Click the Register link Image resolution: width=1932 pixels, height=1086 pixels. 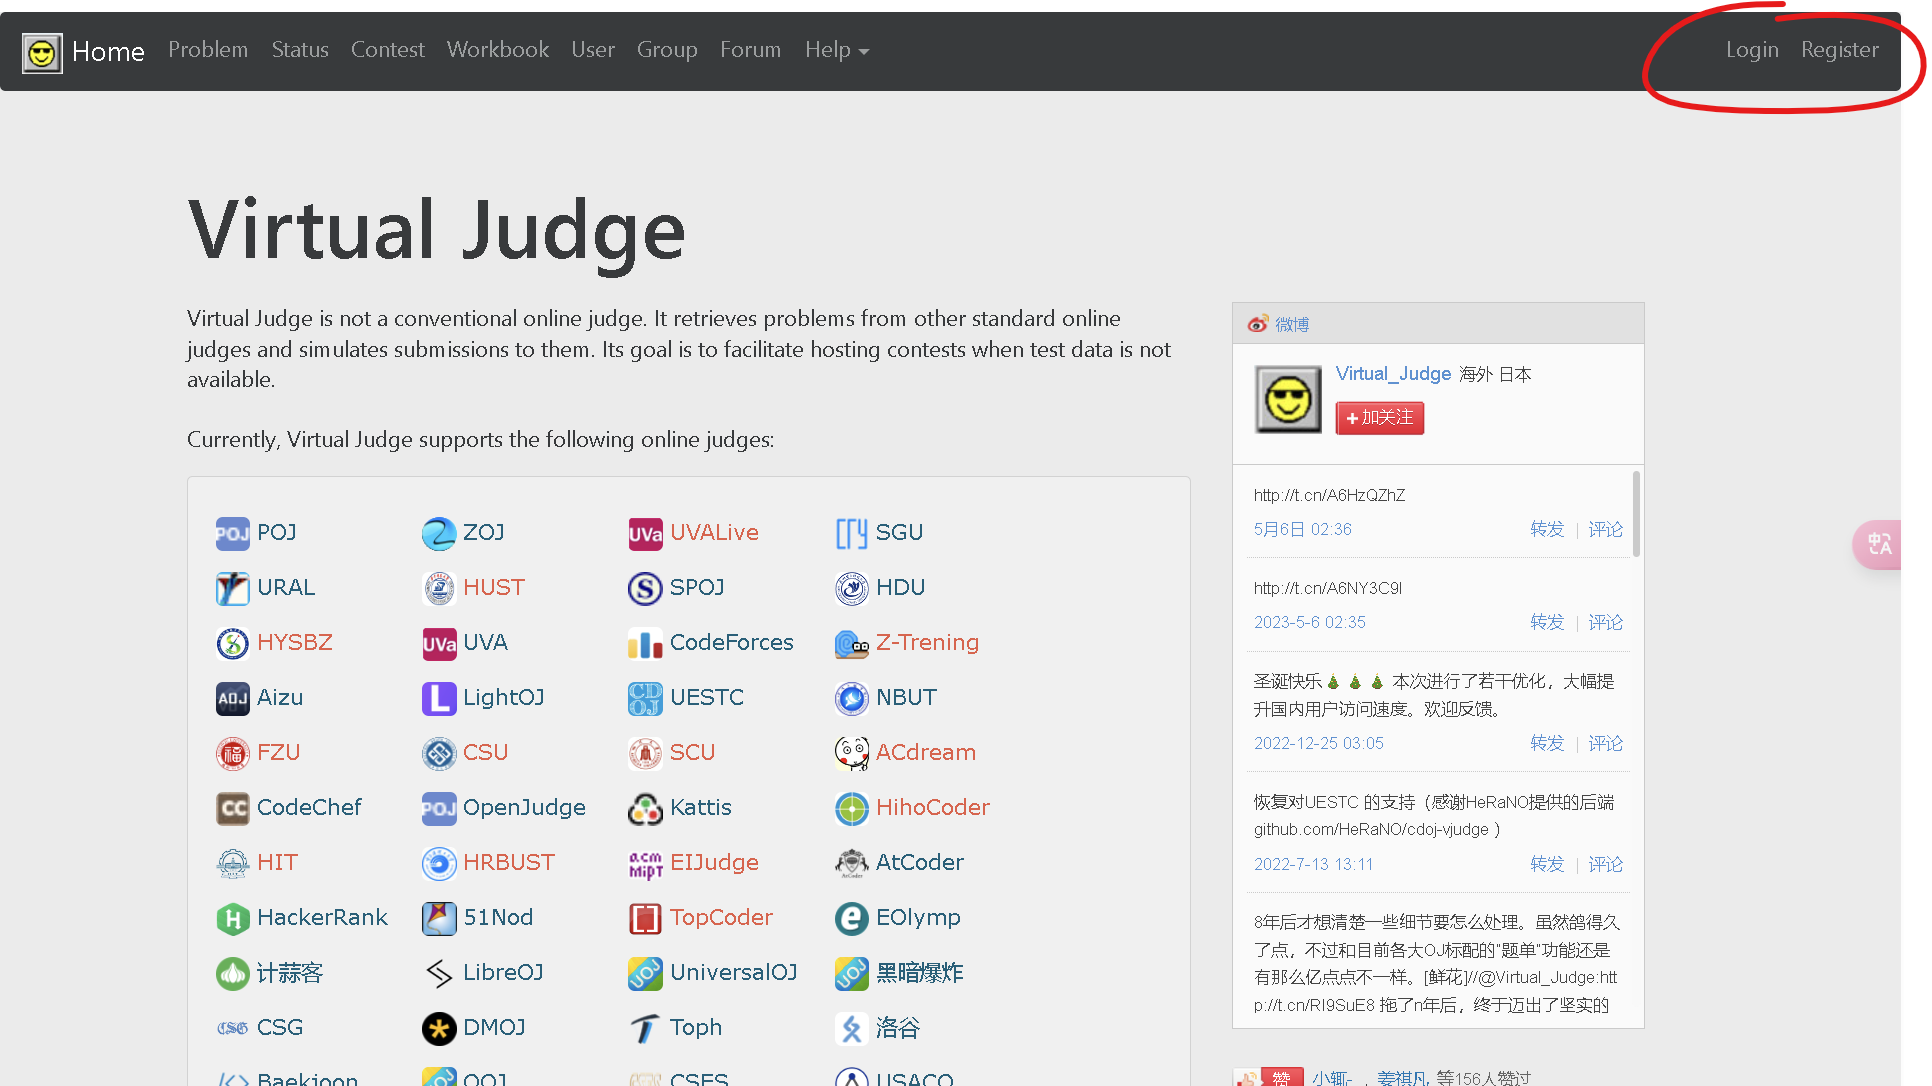point(1839,50)
